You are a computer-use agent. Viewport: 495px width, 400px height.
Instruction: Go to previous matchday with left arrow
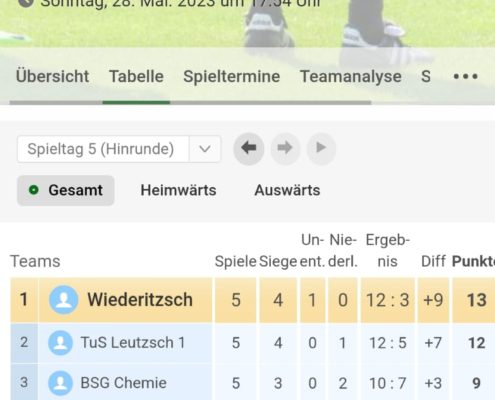[x=249, y=148]
